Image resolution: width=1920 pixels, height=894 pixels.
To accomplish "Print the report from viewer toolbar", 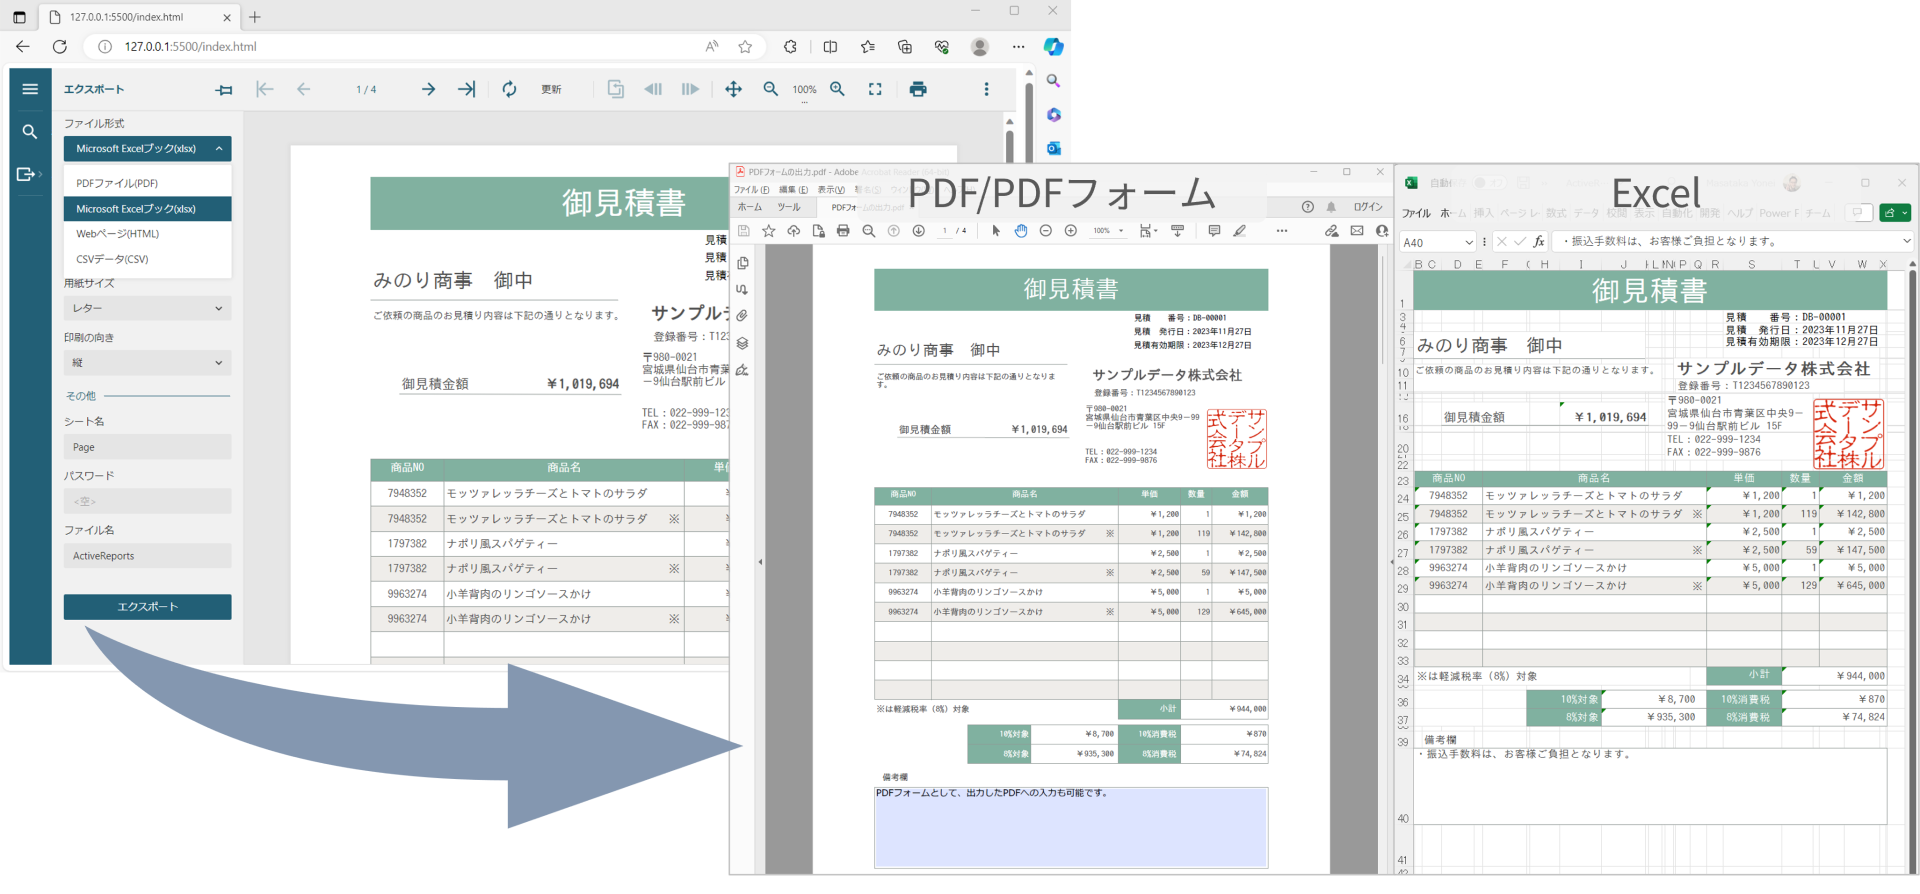I will (918, 89).
